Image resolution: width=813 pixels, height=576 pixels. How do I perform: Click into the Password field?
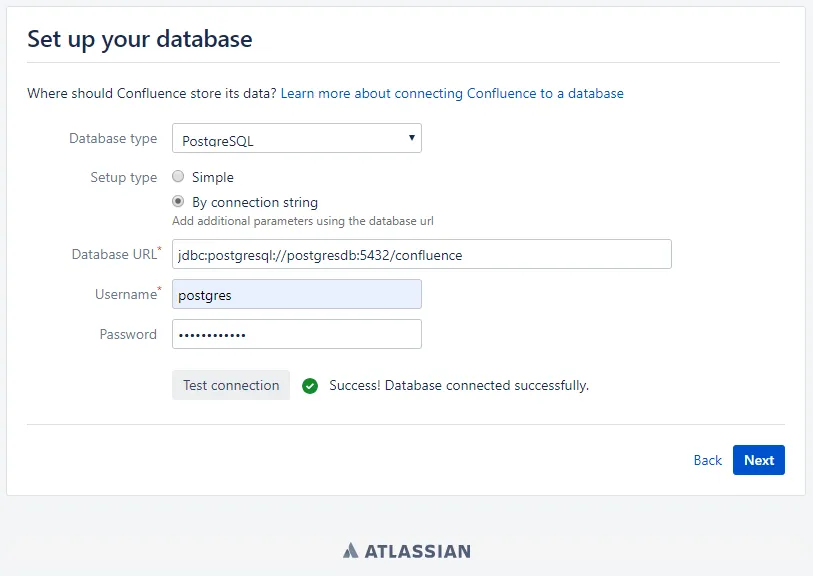pos(297,334)
